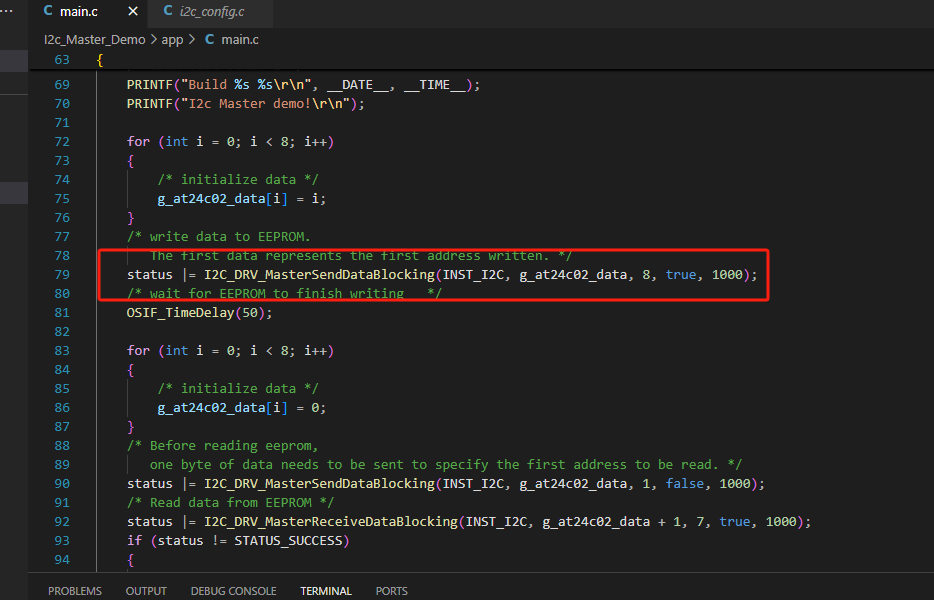
Task: Open the DEBUG CONSOLE panel tab
Action: (234, 590)
